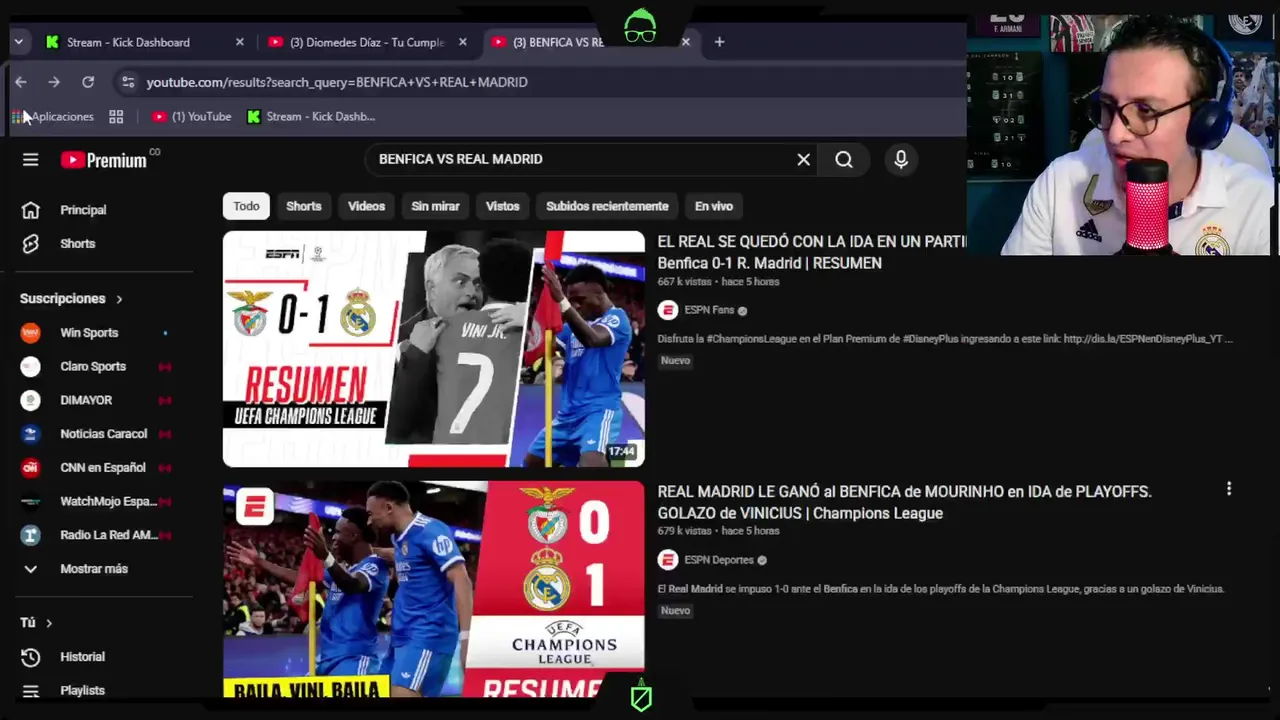Open Aplicaciones bookmarks shortcut
Viewport: 1280px width, 720px height.
pos(54,117)
